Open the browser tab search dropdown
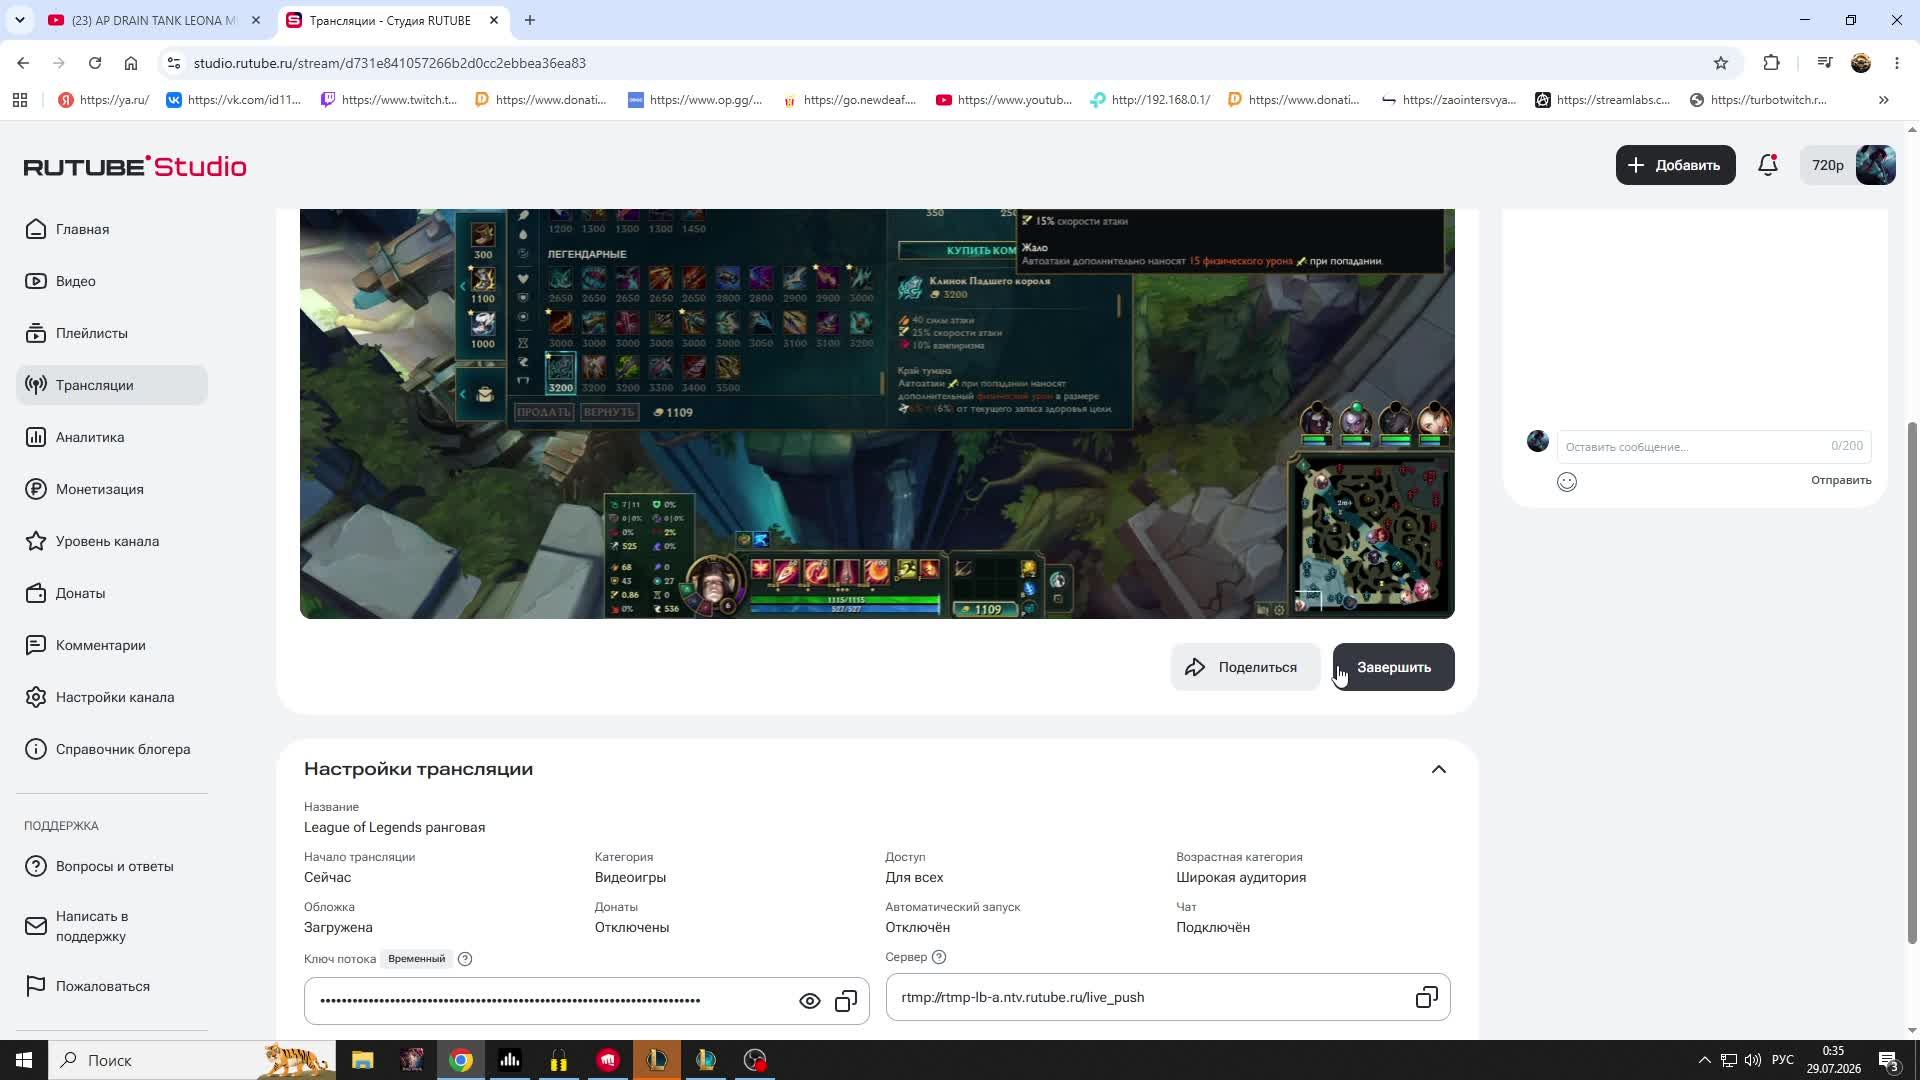1920x1080 pixels. point(19,20)
